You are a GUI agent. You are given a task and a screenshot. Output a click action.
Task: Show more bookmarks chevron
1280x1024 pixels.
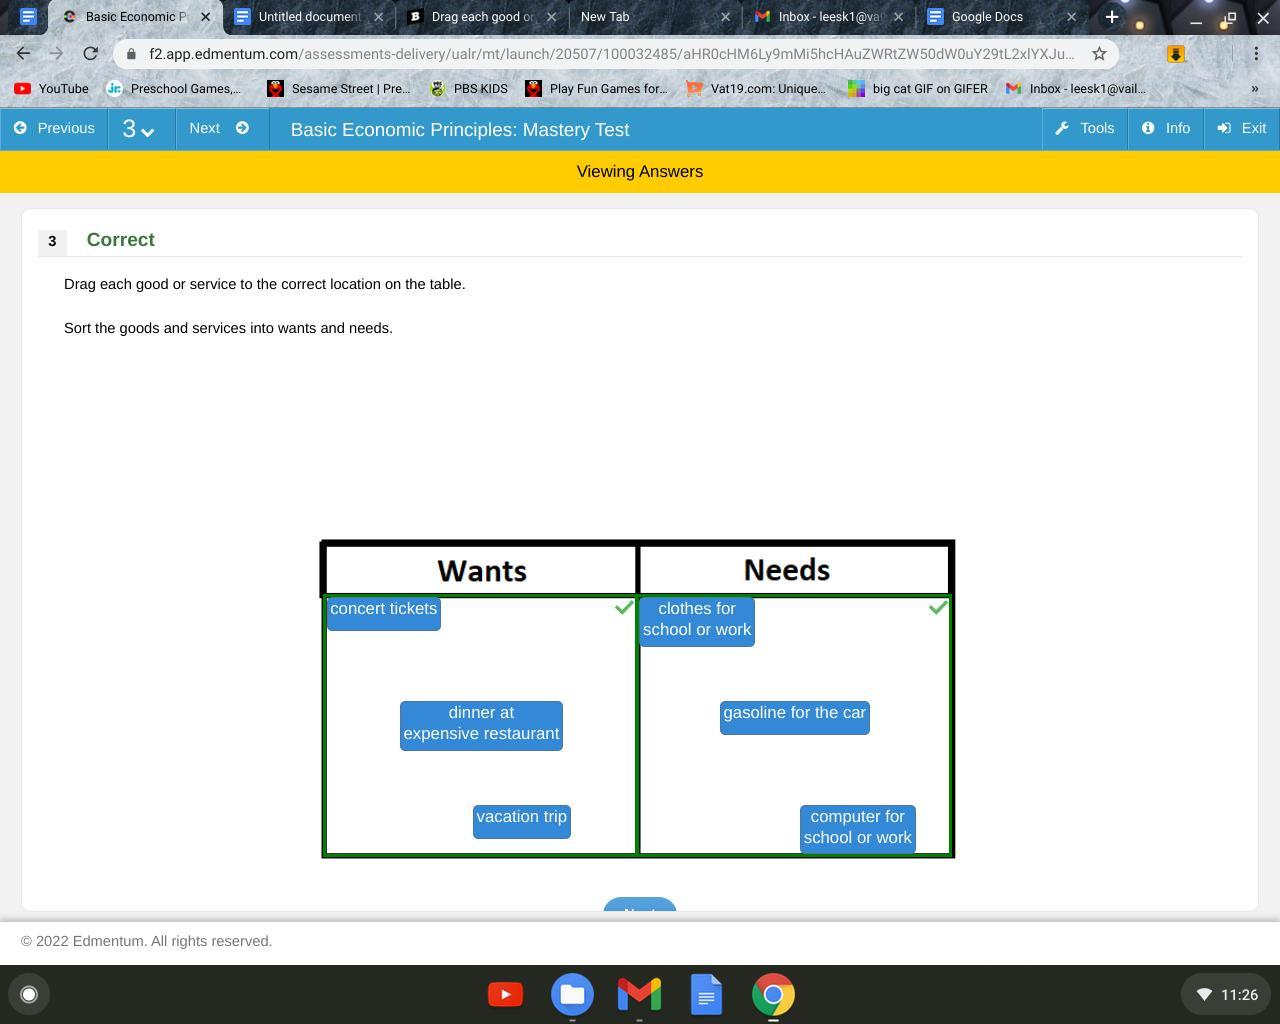click(1255, 89)
